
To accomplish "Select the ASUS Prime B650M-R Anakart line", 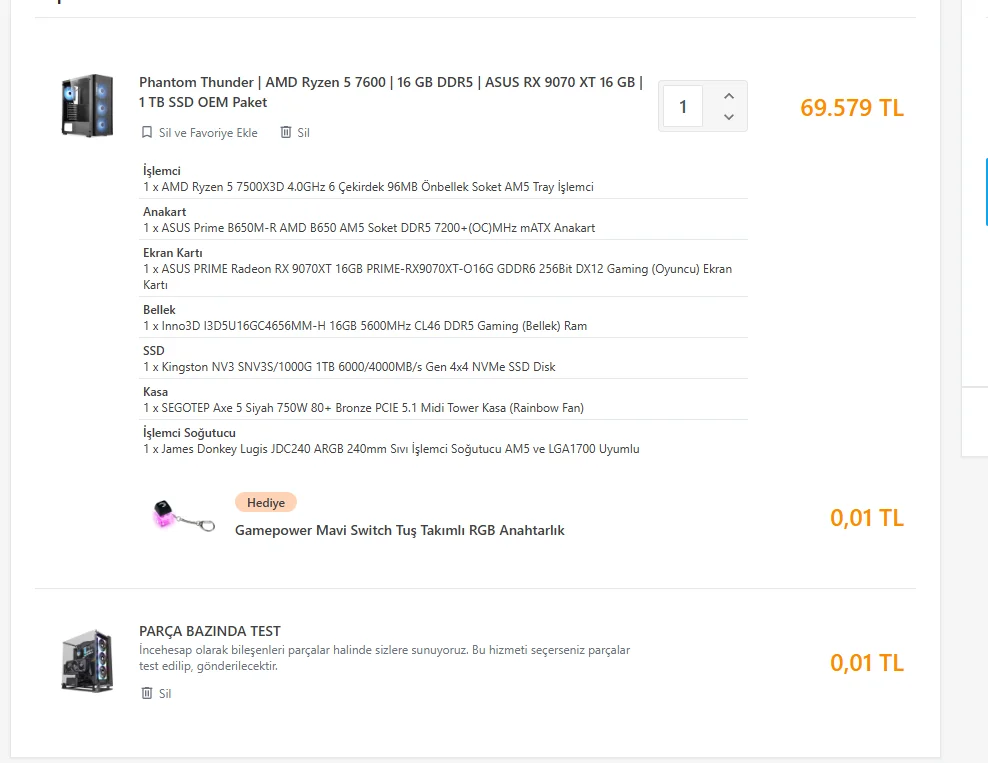I will (369, 228).
